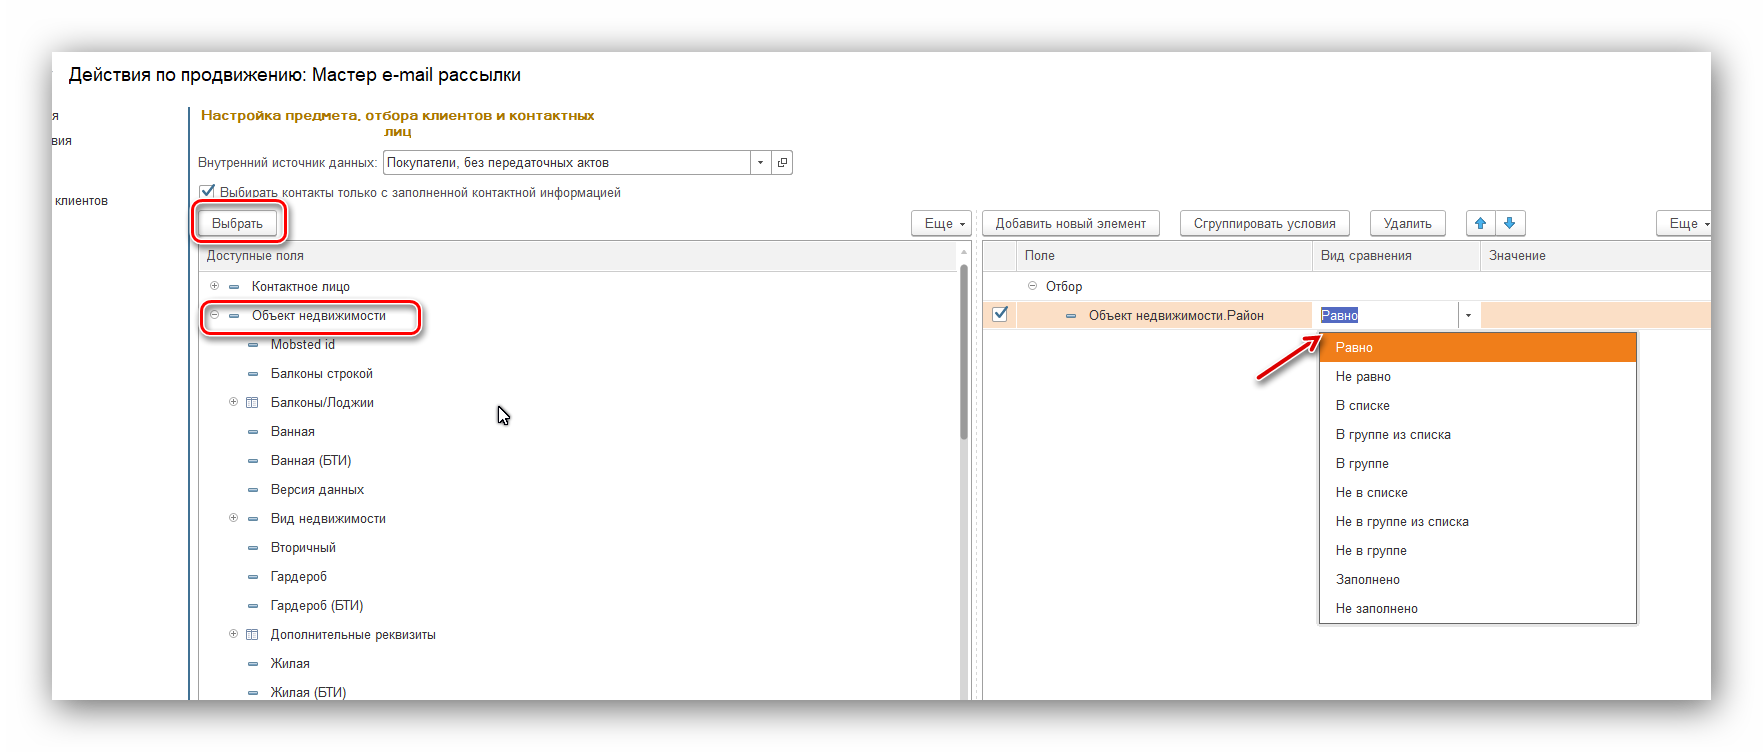Collapse the Объект недвижимости tree node
This screenshot has height=752, width=1763.
tap(214, 315)
